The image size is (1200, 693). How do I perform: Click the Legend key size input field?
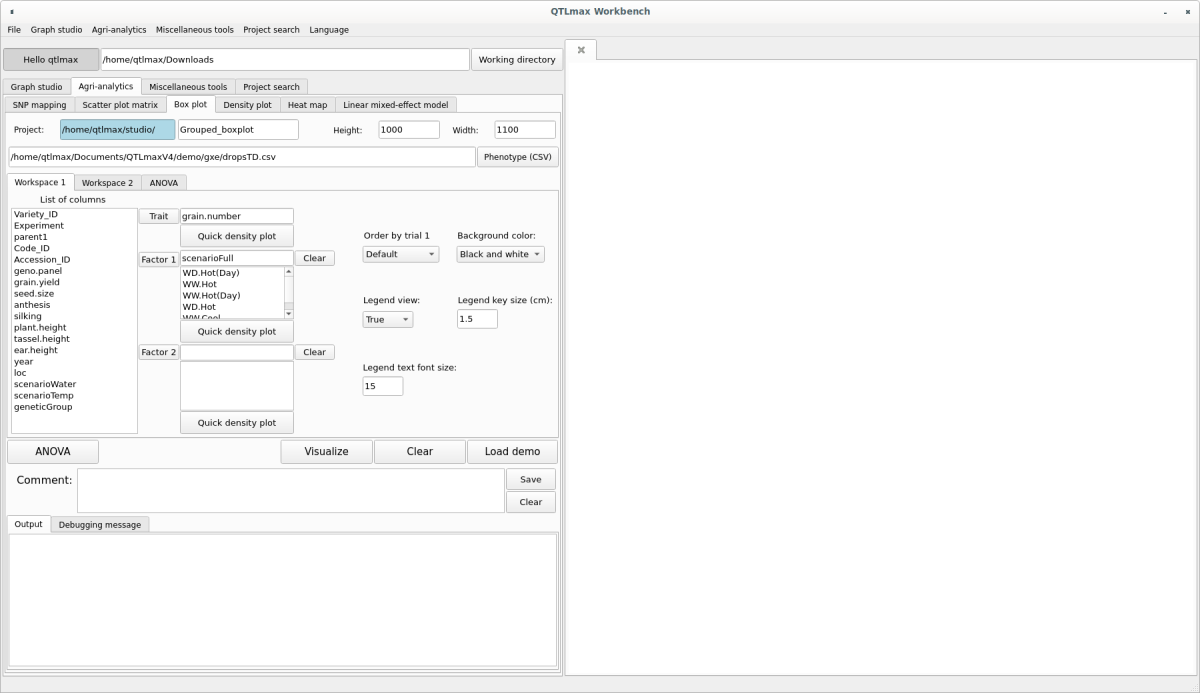point(477,319)
